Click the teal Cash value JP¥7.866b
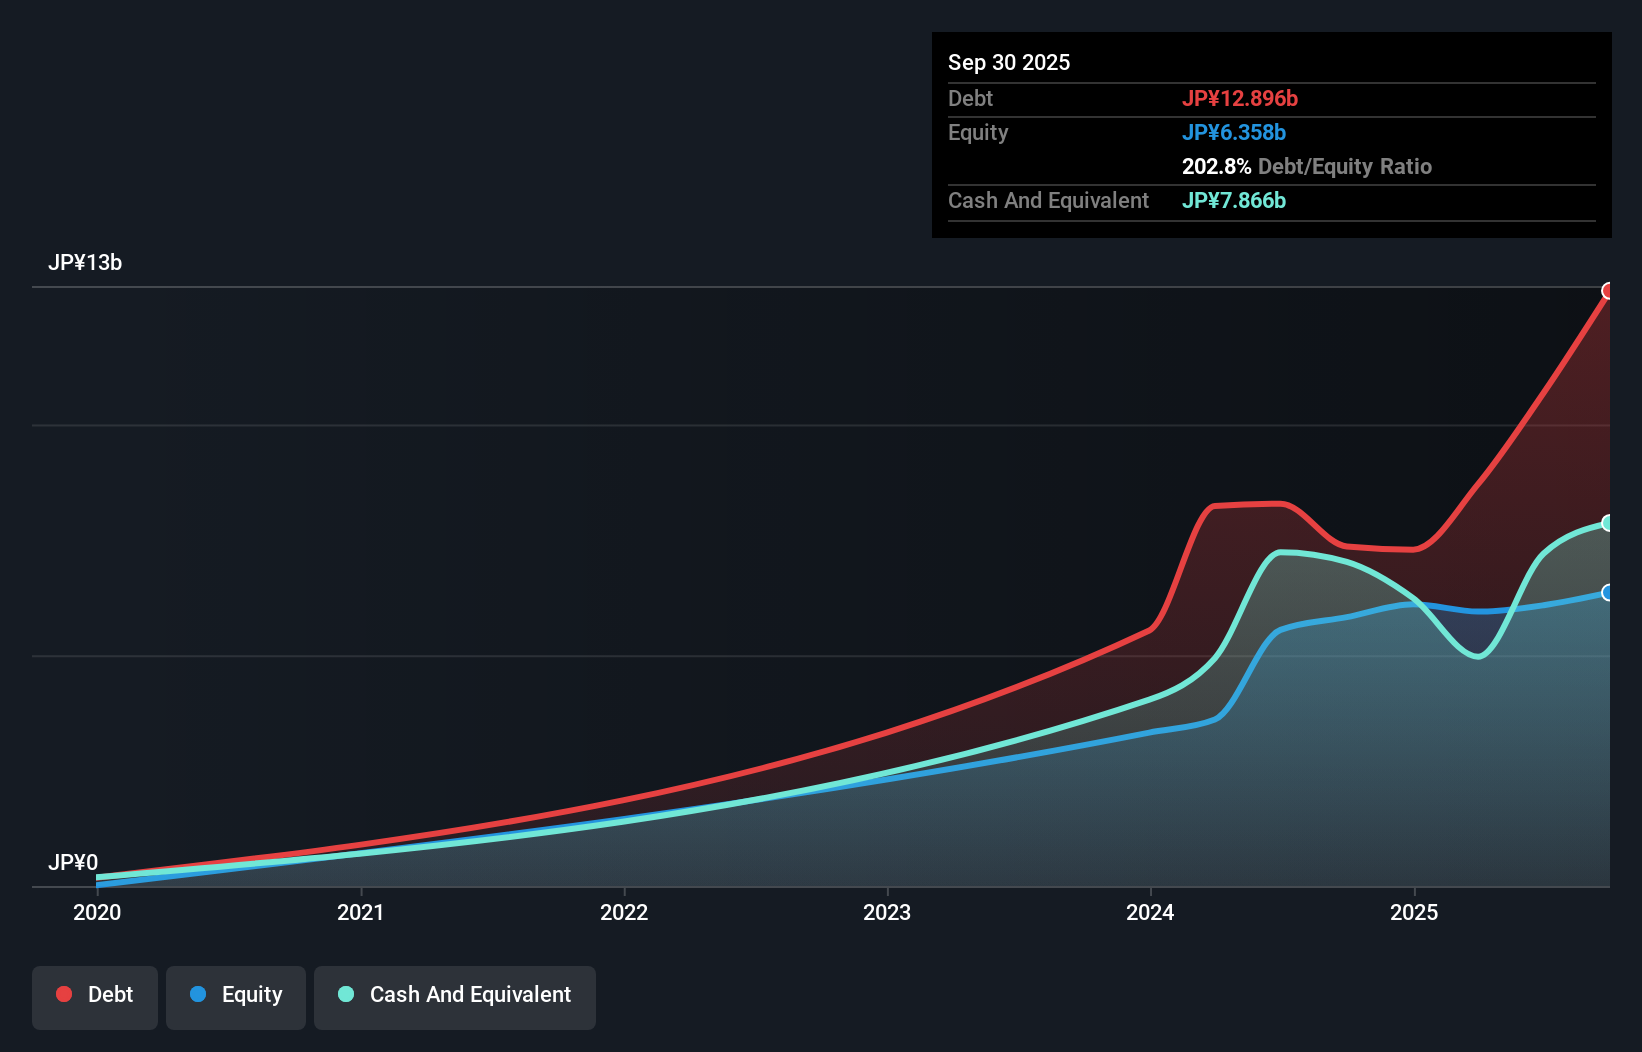The image size is (1642, 1052). (1234, 201)
